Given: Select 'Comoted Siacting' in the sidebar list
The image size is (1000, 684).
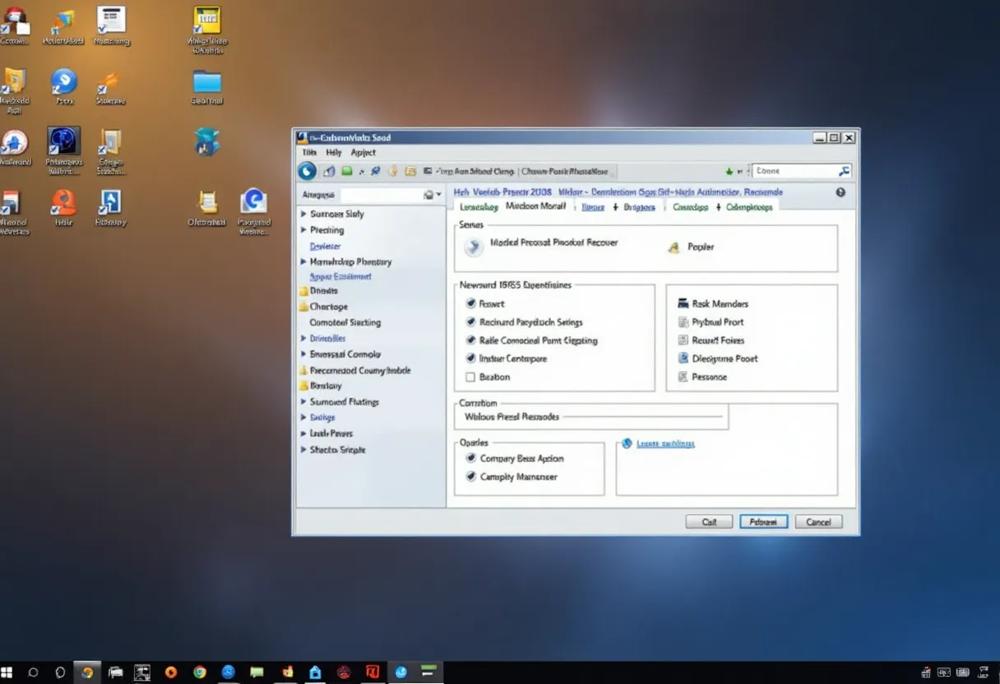Looking at the screenshot, I should click(345, 323).
